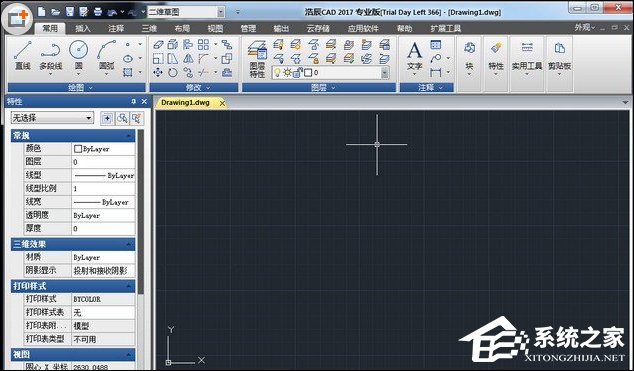Viewport: 634px width, 371px height.
Task: Open 图层特性 layer properties manager
Action: [x=257, y=59]
